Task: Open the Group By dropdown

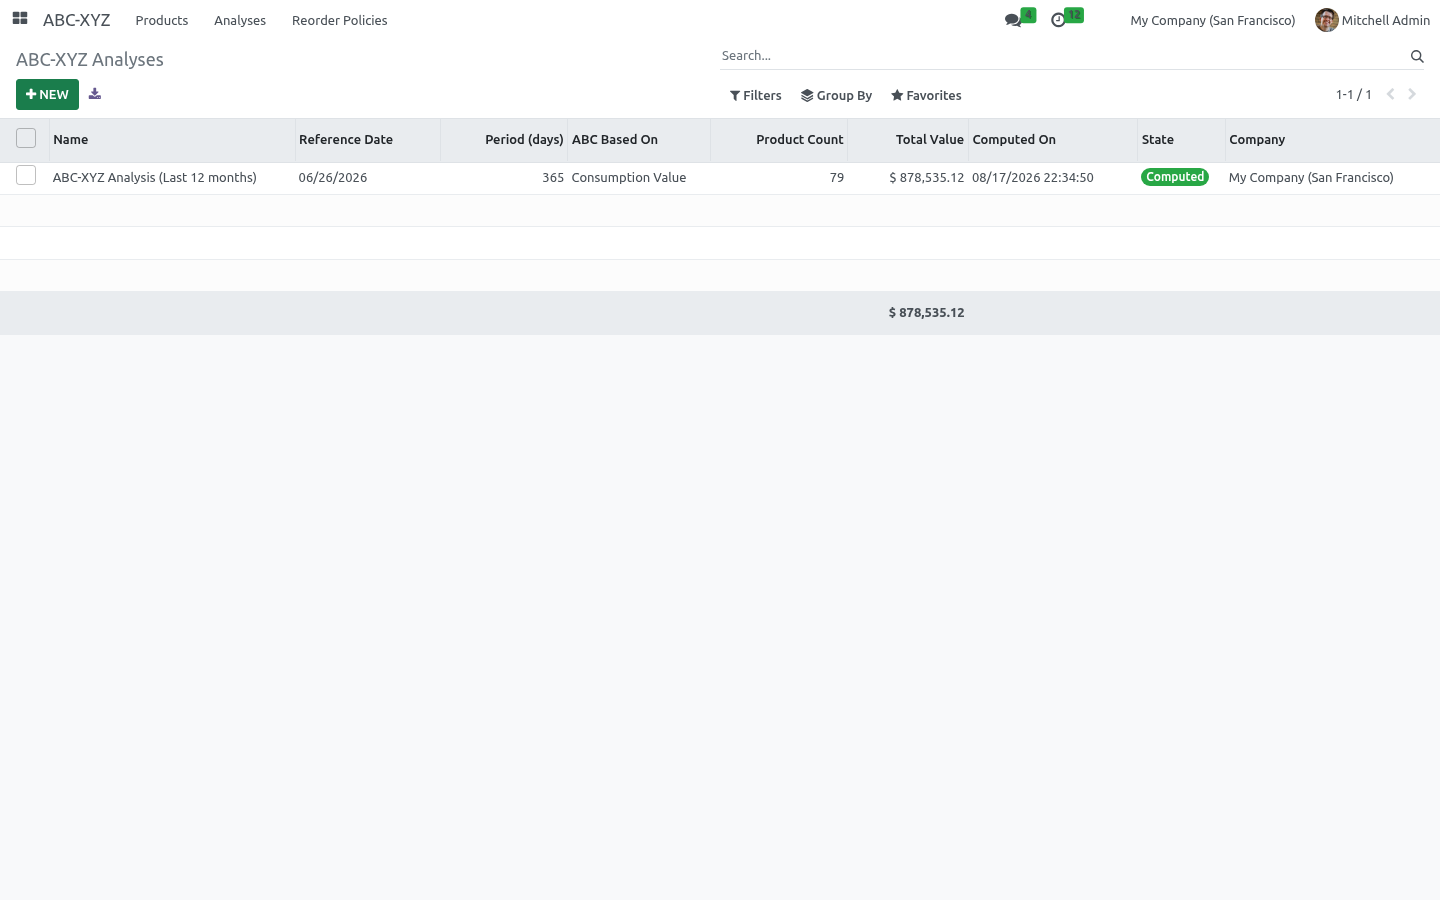Action: pyautogui.click(x=836, y=95)
